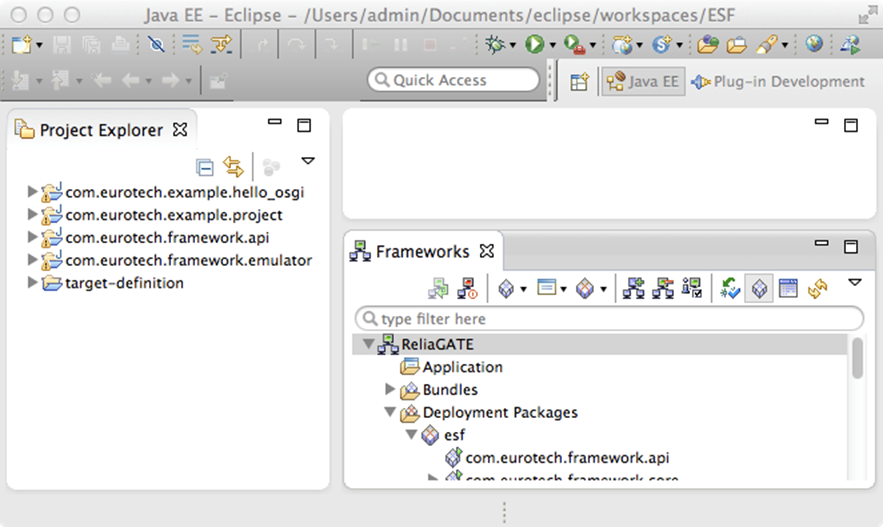Select the Frameworks view tab
Viewport: 883px width, 527px height.
click(x=422, y=251)
